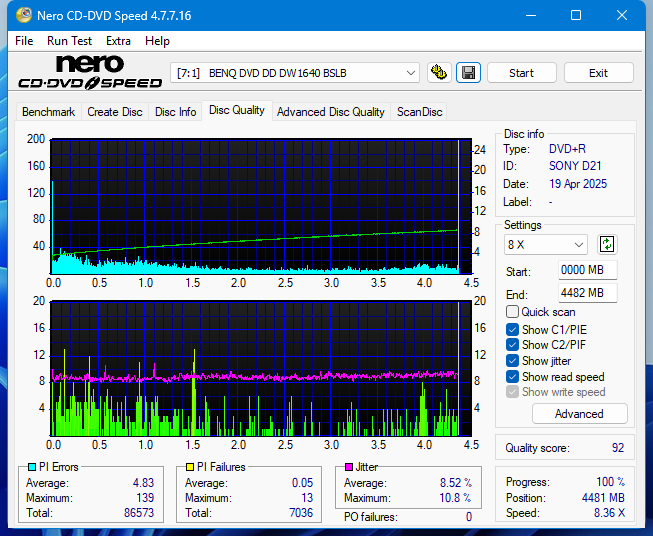
Task: Open the Extra menu
Action: [x=118, y=41]
